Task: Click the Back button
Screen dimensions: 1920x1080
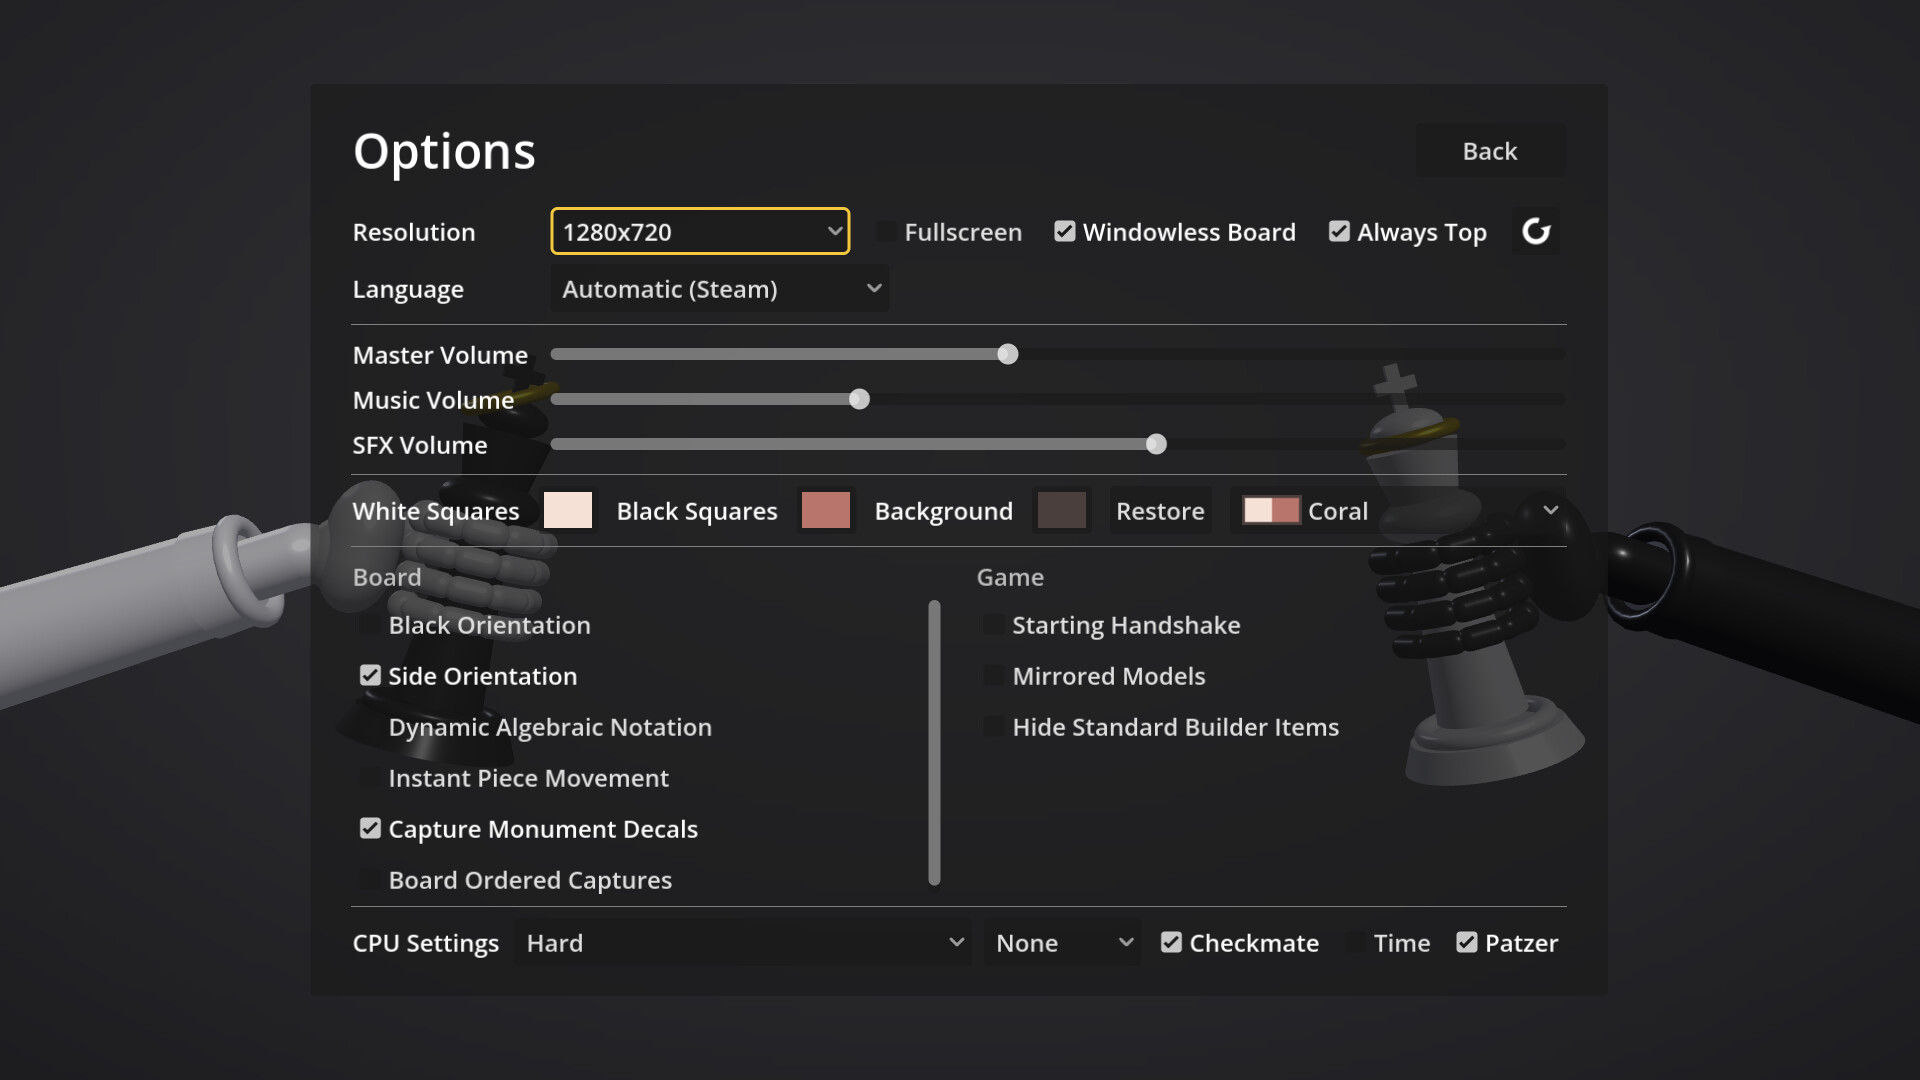Action: (x=1490, y=151)
